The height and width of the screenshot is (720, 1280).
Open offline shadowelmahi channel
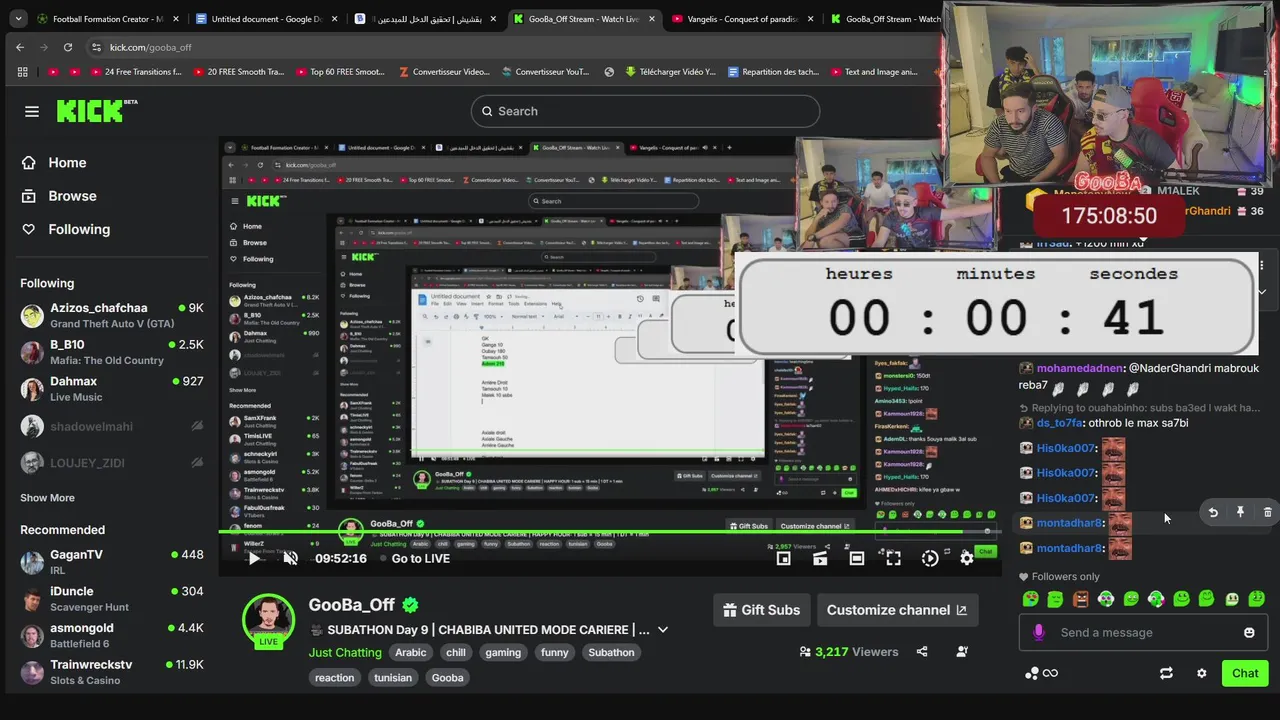112,427
